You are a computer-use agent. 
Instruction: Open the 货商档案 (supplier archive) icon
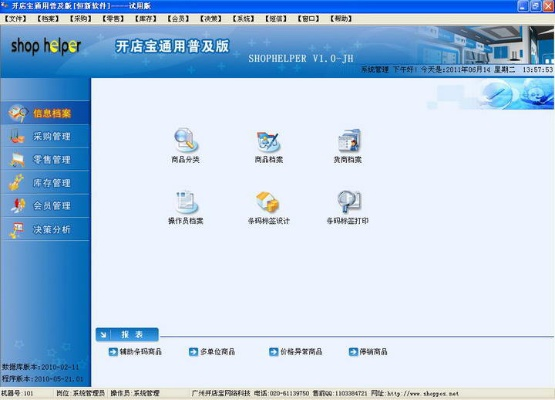pos(348,145)
